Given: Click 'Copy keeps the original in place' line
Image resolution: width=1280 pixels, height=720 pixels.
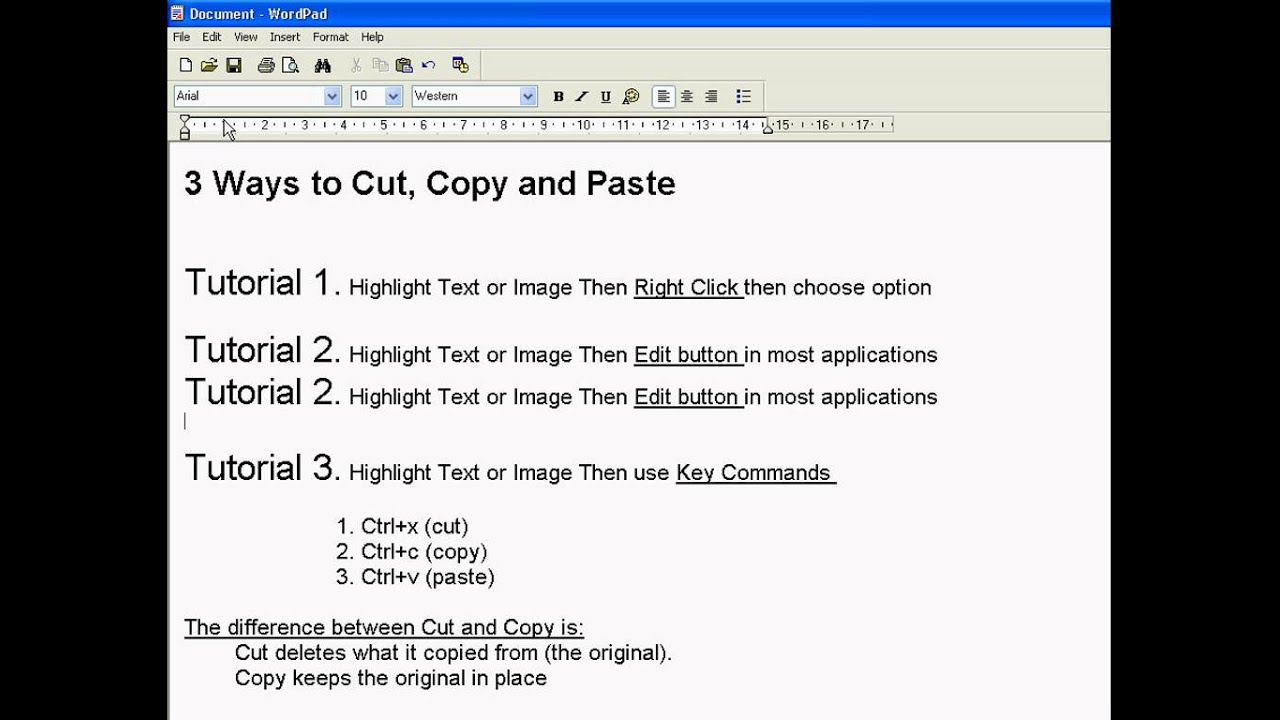Looking at the screenshot, I should pyautogui.click(x=391, y=678).
